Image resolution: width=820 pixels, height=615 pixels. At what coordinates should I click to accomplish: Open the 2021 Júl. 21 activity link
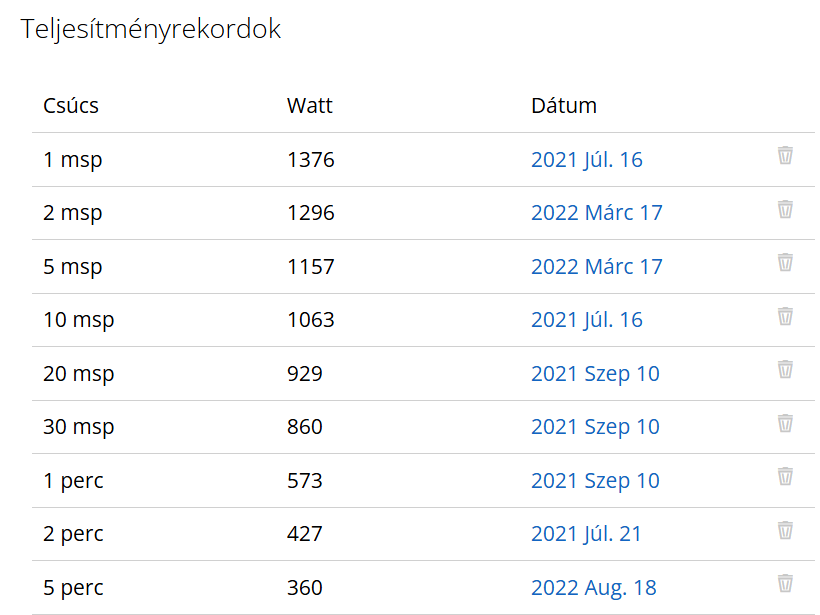point(586,534)
